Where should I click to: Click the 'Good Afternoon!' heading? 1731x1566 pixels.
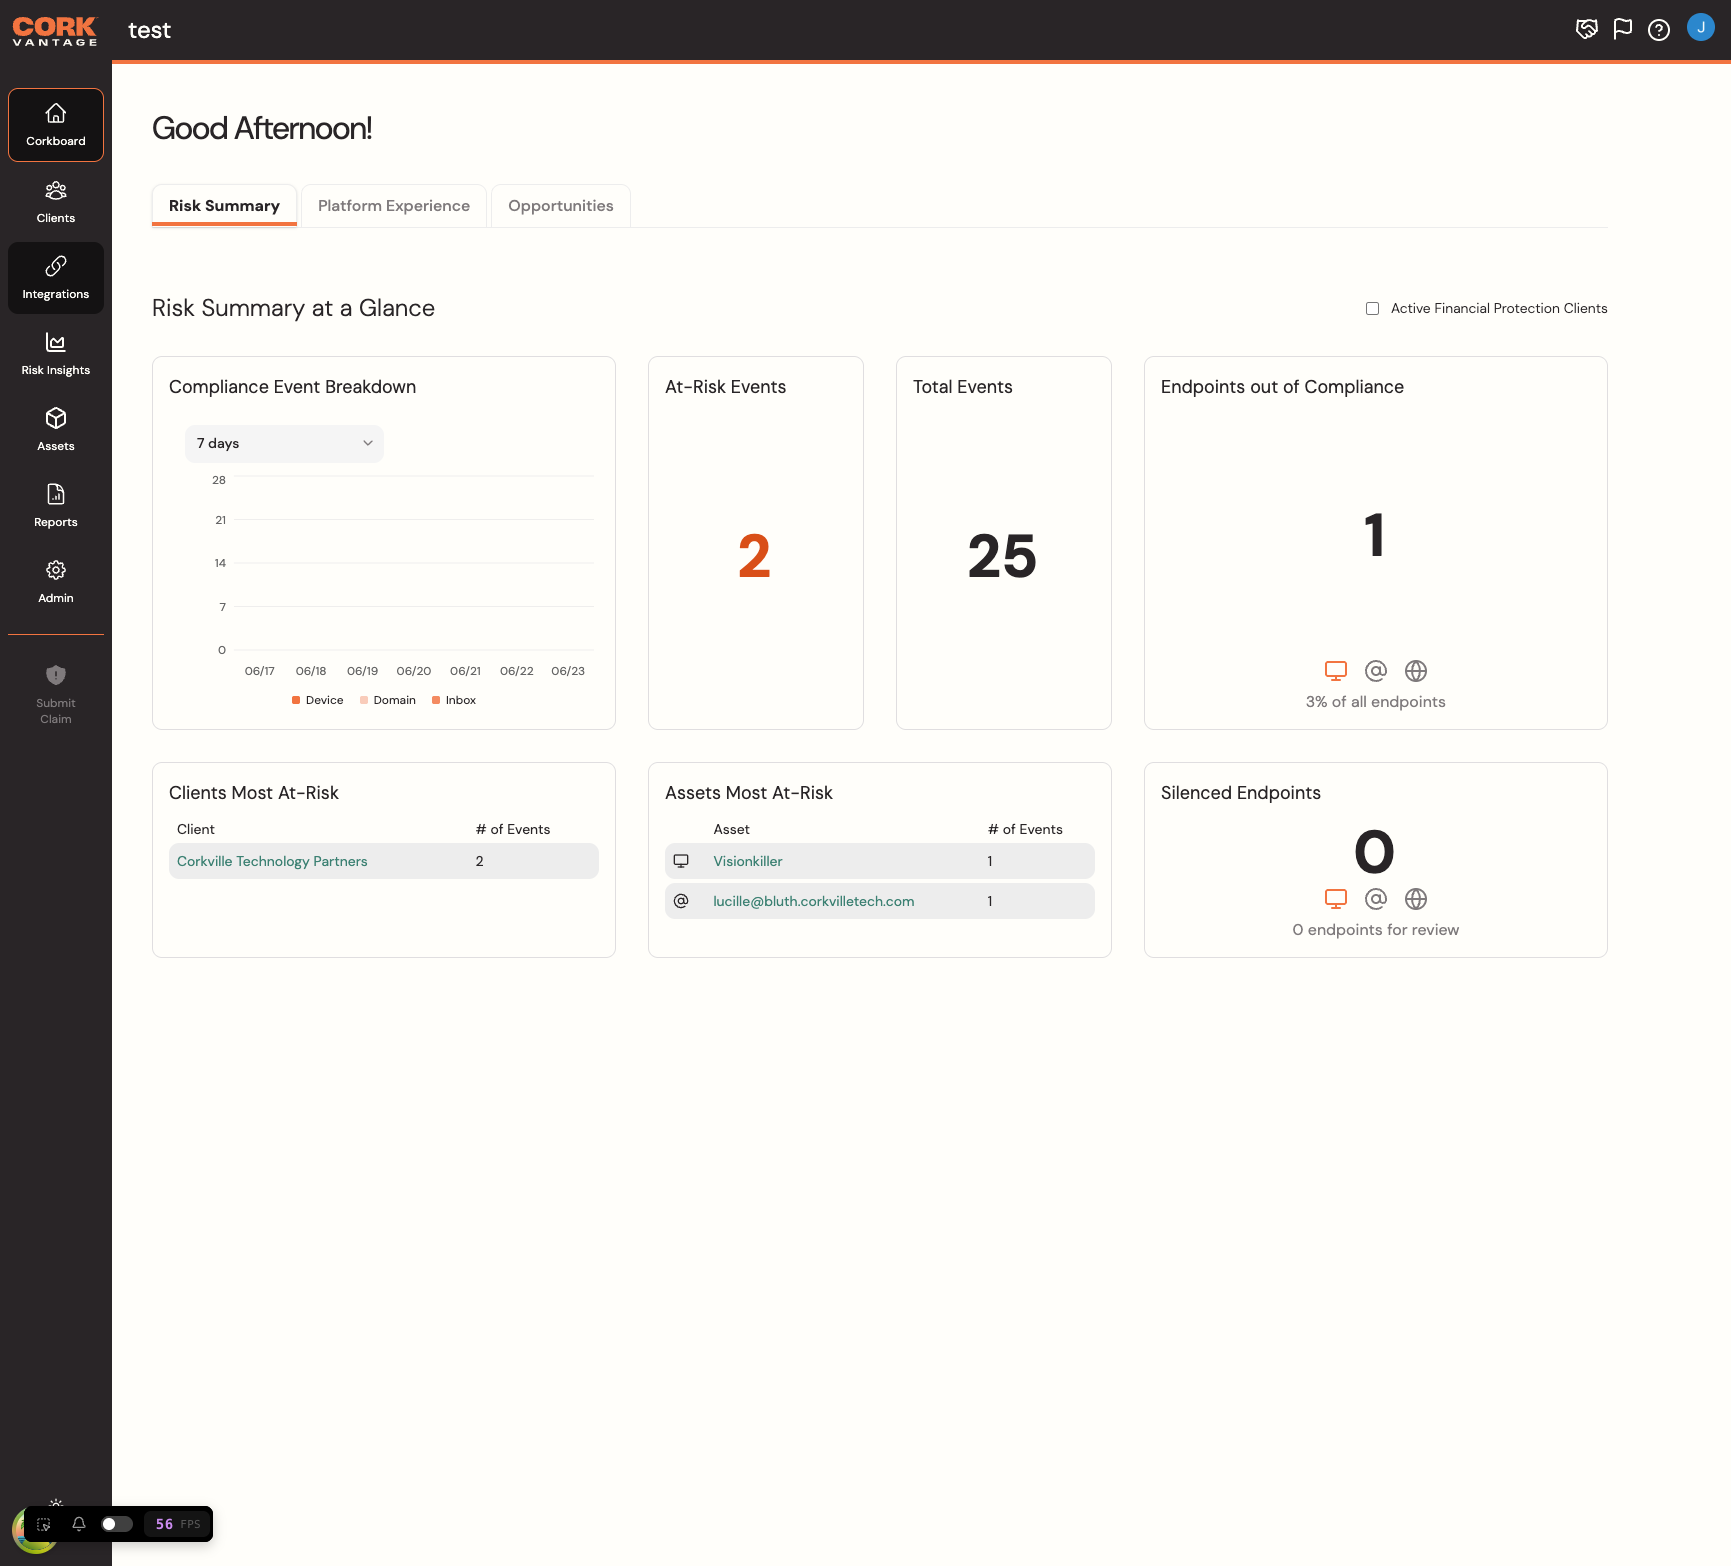[x=262, y=128]
